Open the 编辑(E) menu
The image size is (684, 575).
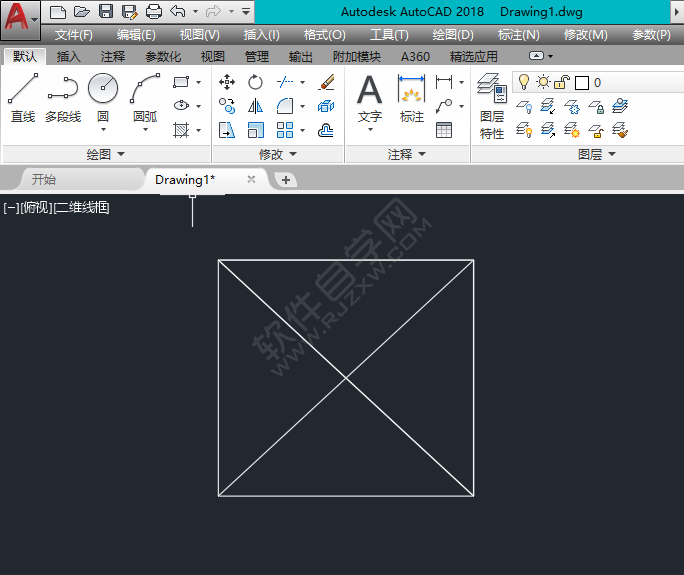[x=136, y=35]
